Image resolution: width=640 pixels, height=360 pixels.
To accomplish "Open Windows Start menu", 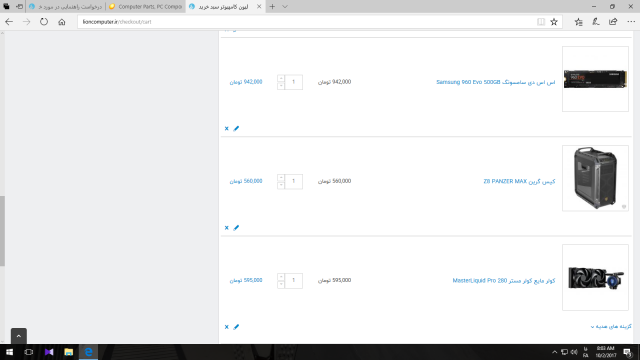I will pos(9,352).
